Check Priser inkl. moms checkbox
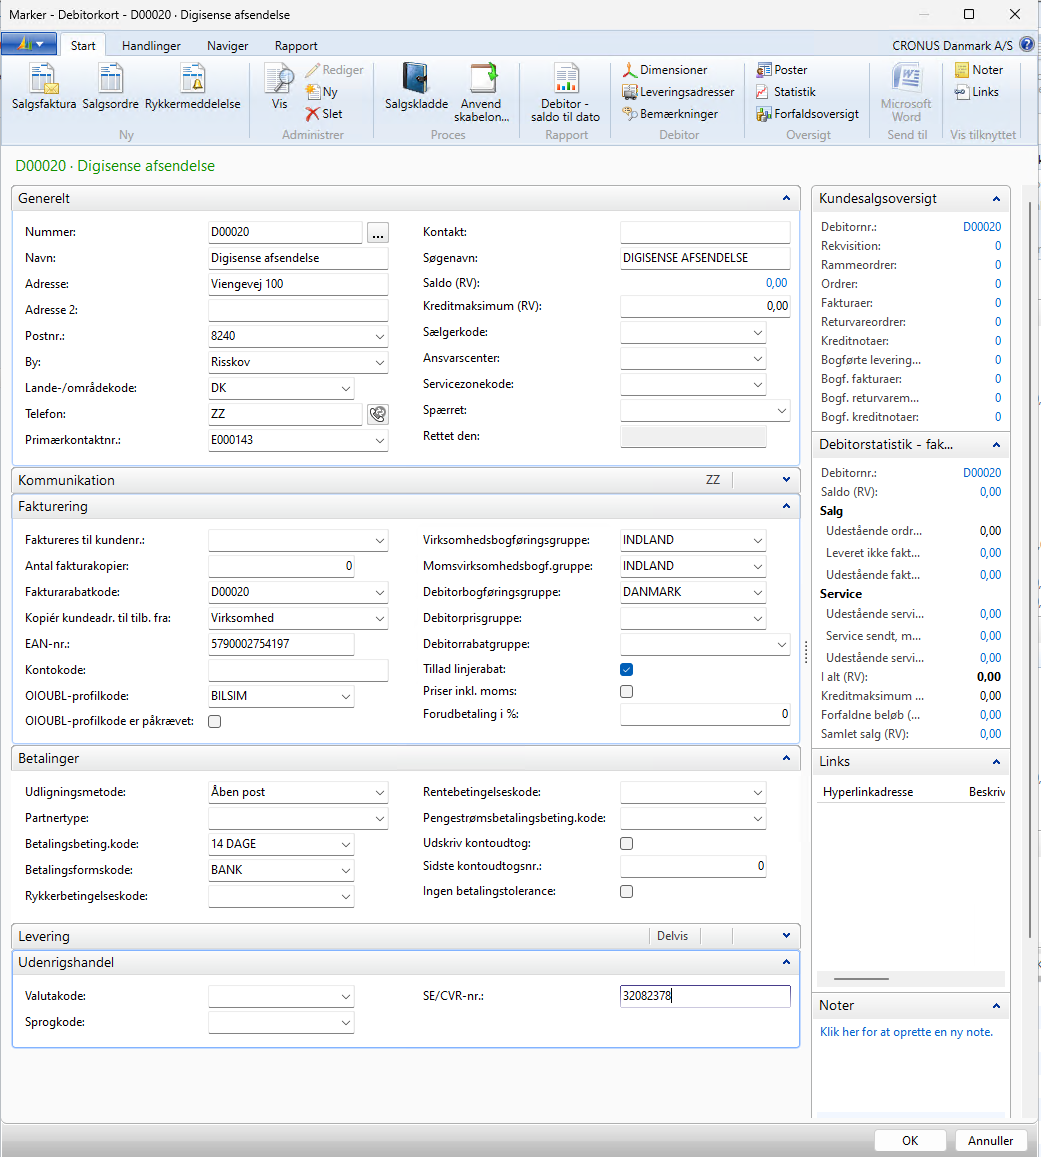 point(626,691)
